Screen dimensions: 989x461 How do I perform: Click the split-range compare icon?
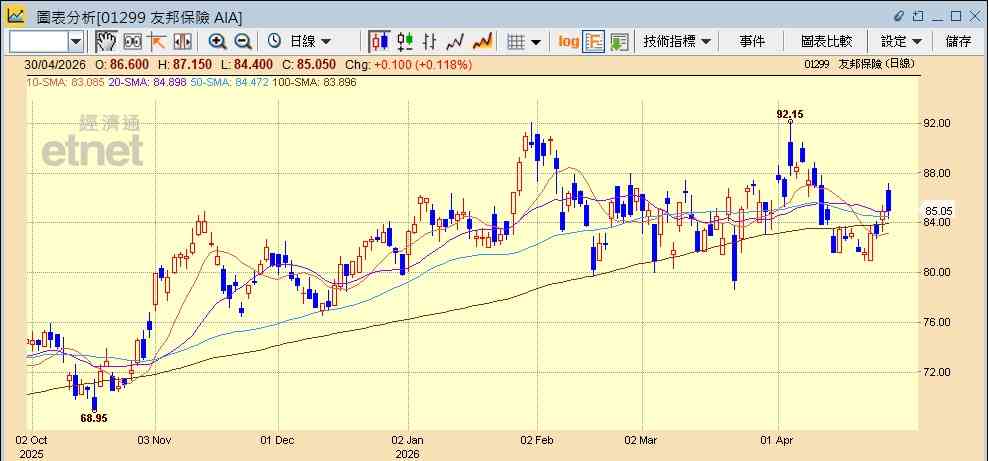tap(182, 42)
